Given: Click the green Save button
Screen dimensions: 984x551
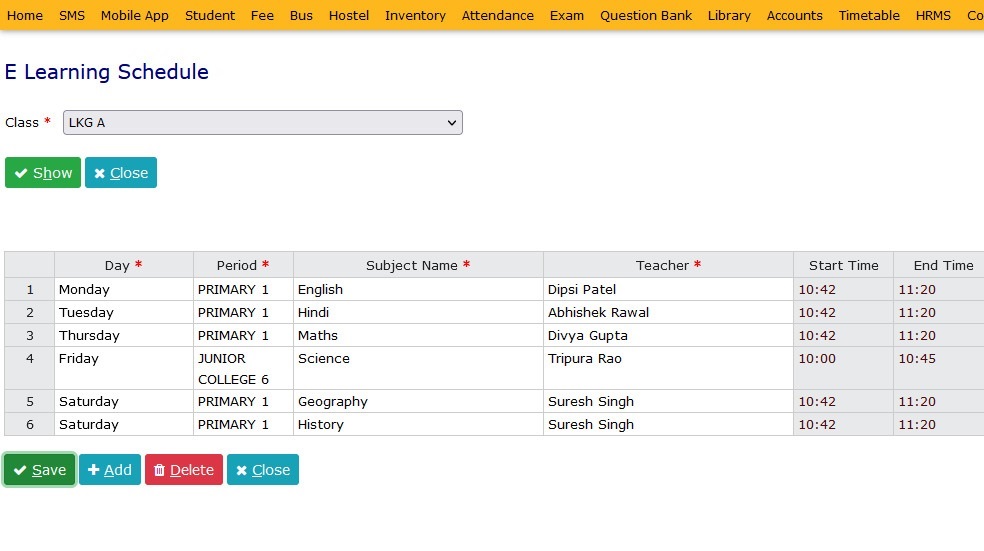Looking at the screenshot, I should [x=40, y=470].
